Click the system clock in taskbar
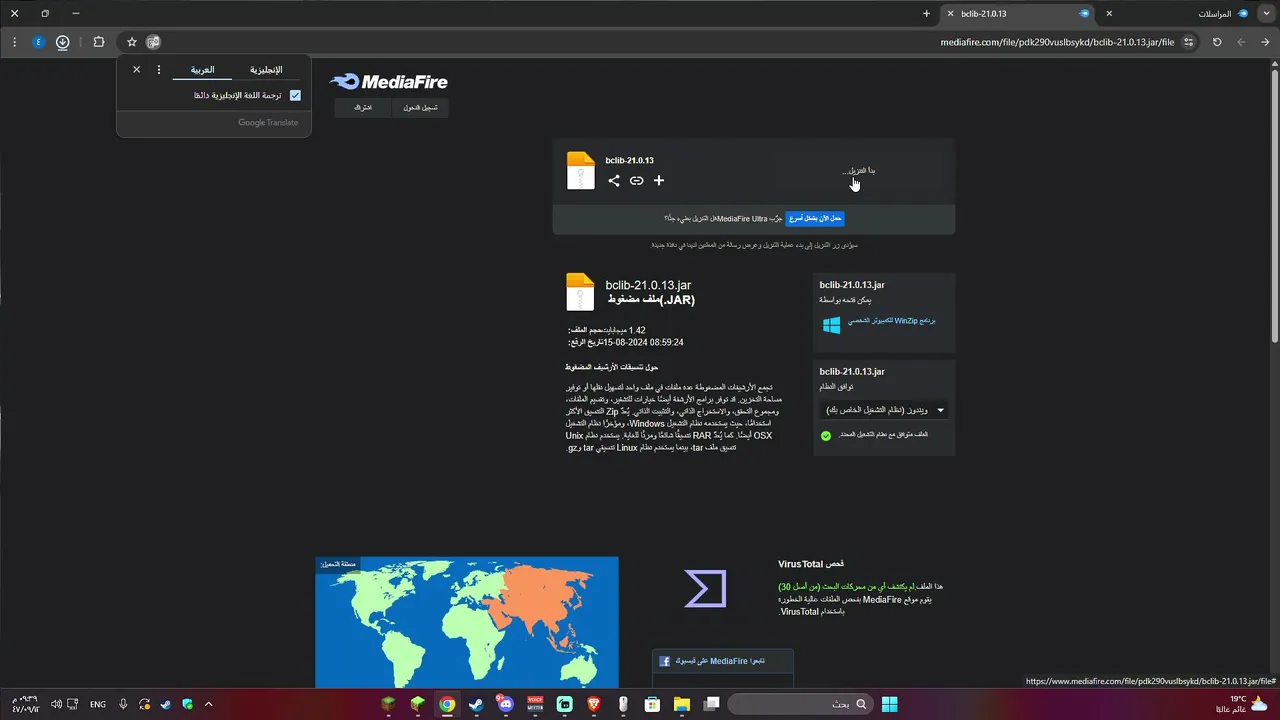1280x720 pixels. (x=26, y=704)
